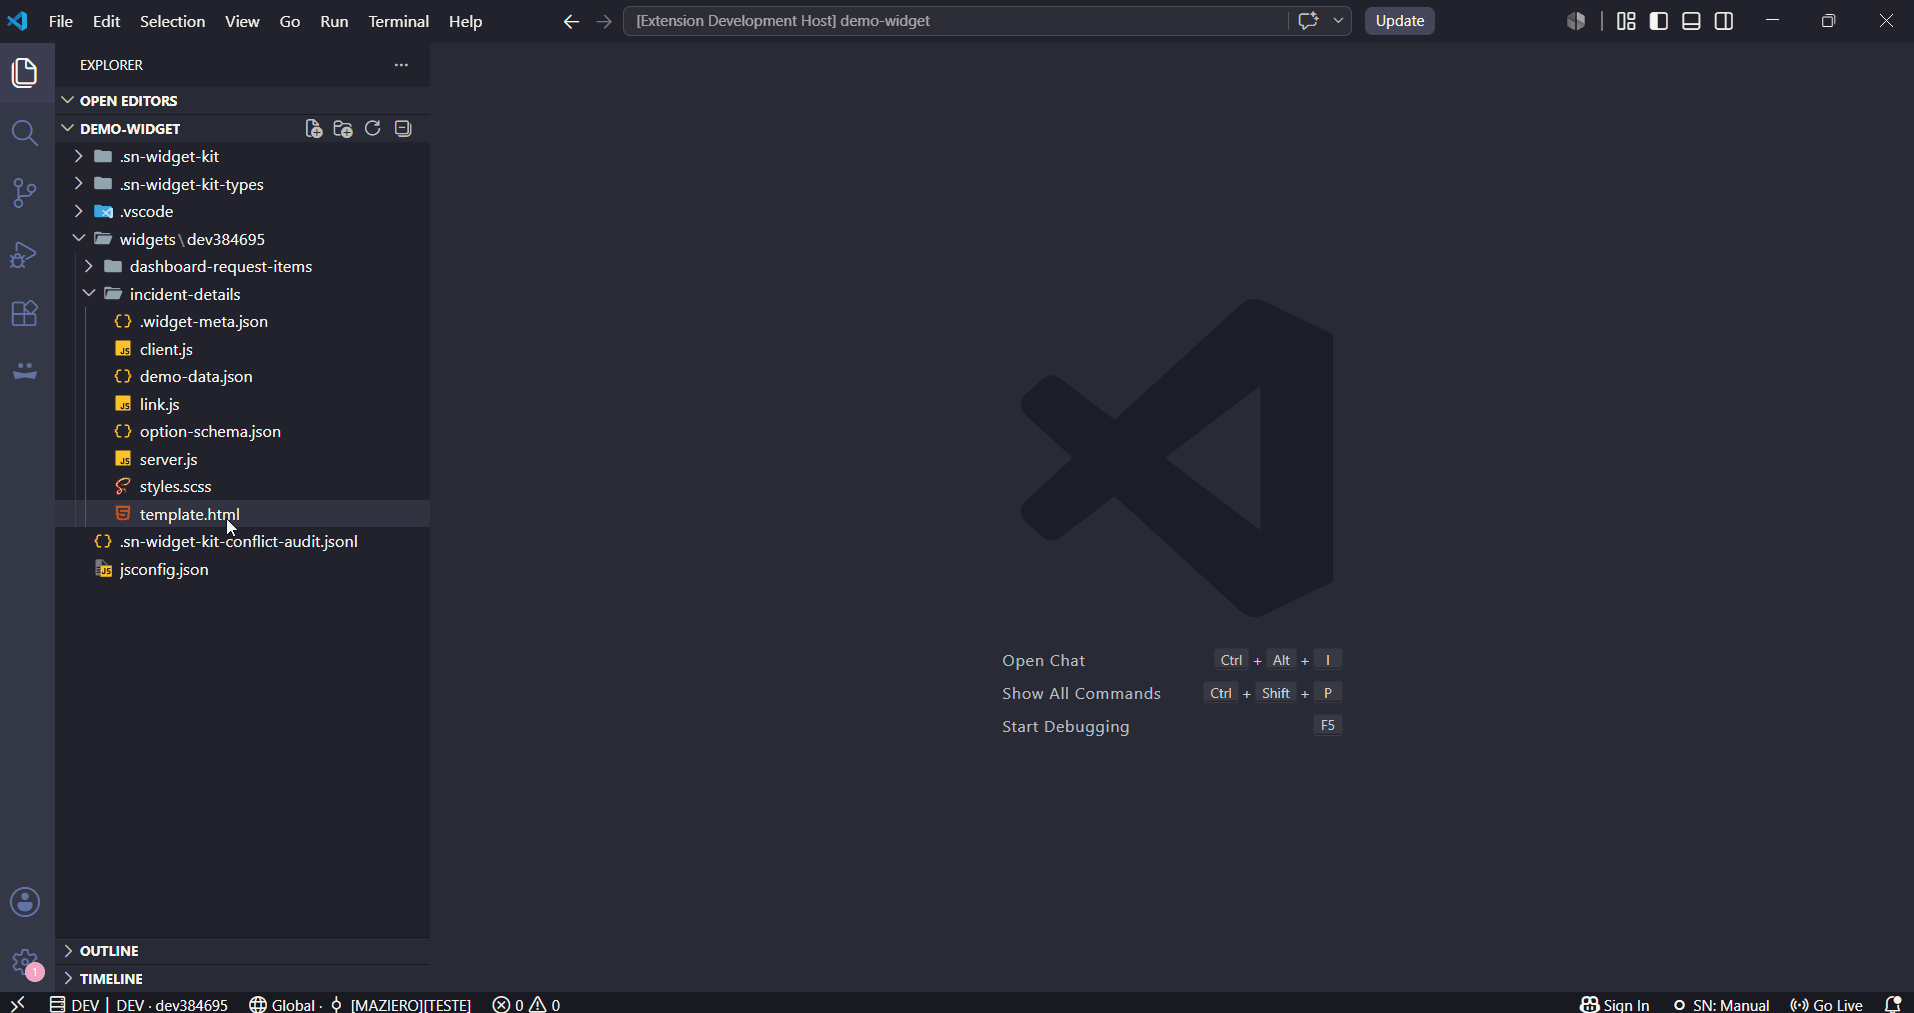Collapse the widgets\dev384695 folder

coord(243,239)
